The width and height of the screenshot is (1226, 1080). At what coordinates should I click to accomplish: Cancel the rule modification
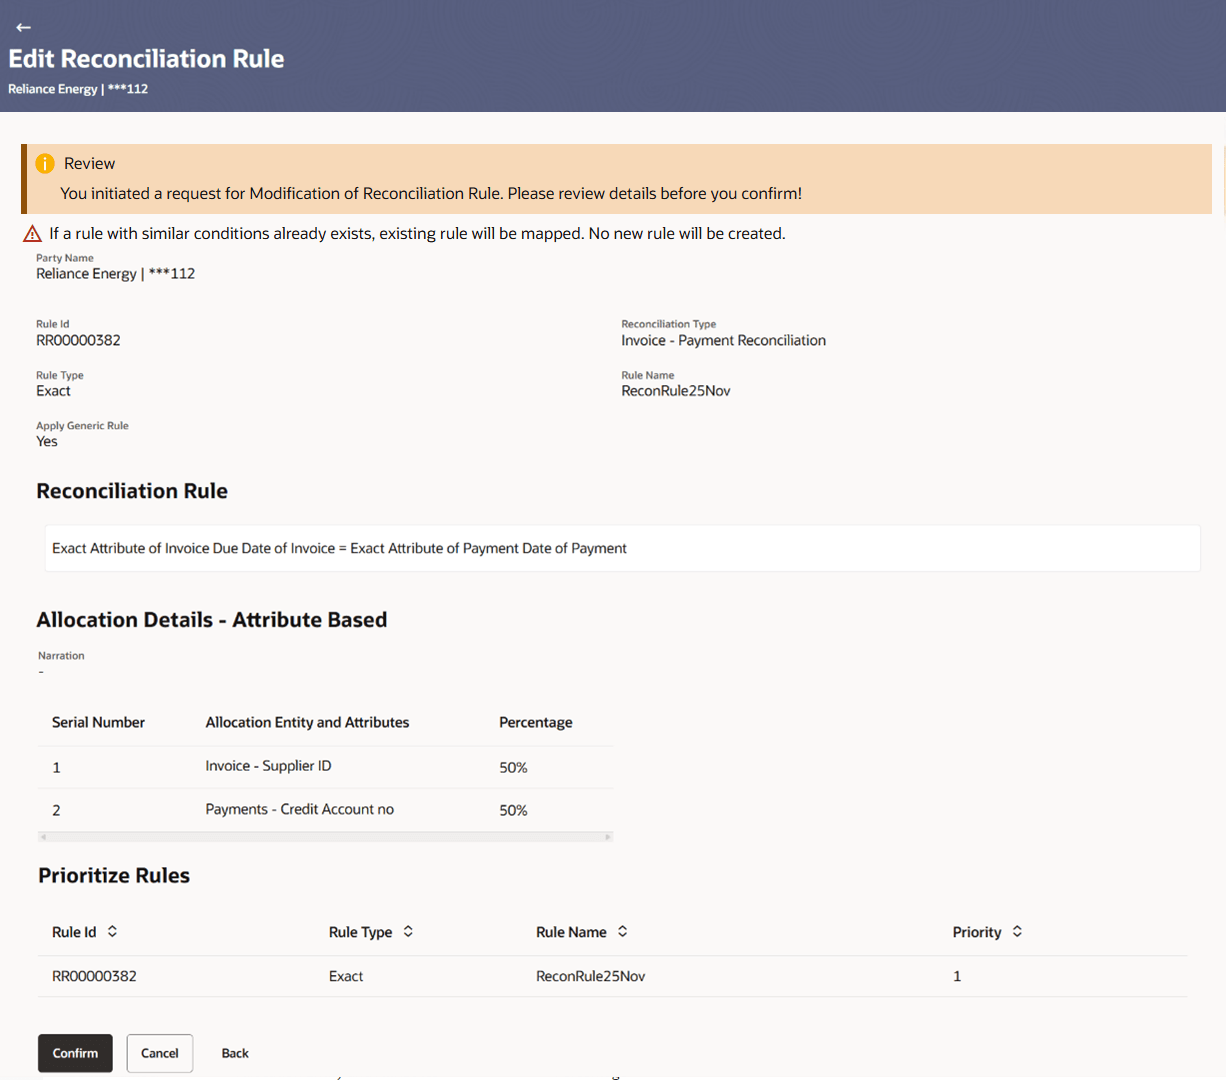160,1053
